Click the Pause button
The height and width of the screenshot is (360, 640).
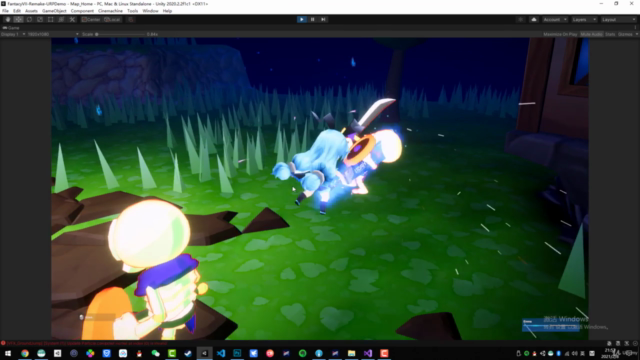(x=313, y=20)
